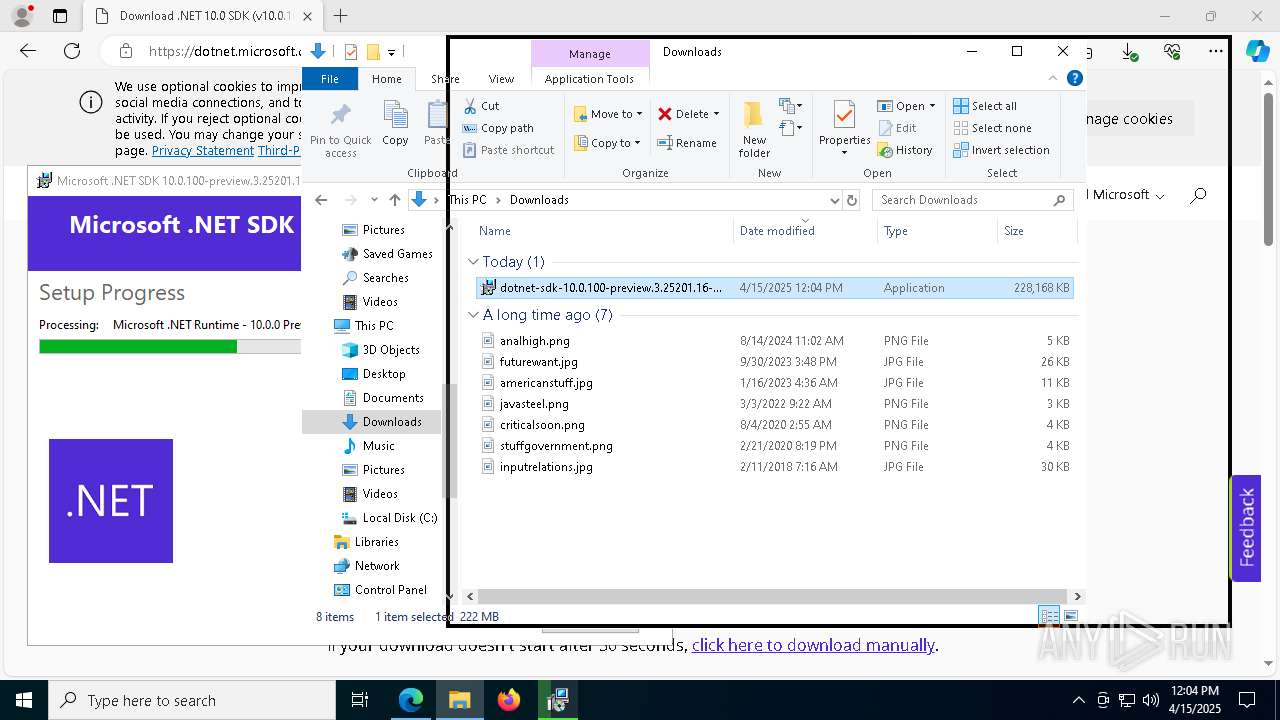The height and width of the screenshot is (720, 1280).
Task: Open the Open button dropdown
Action: (x=932, y=106)
